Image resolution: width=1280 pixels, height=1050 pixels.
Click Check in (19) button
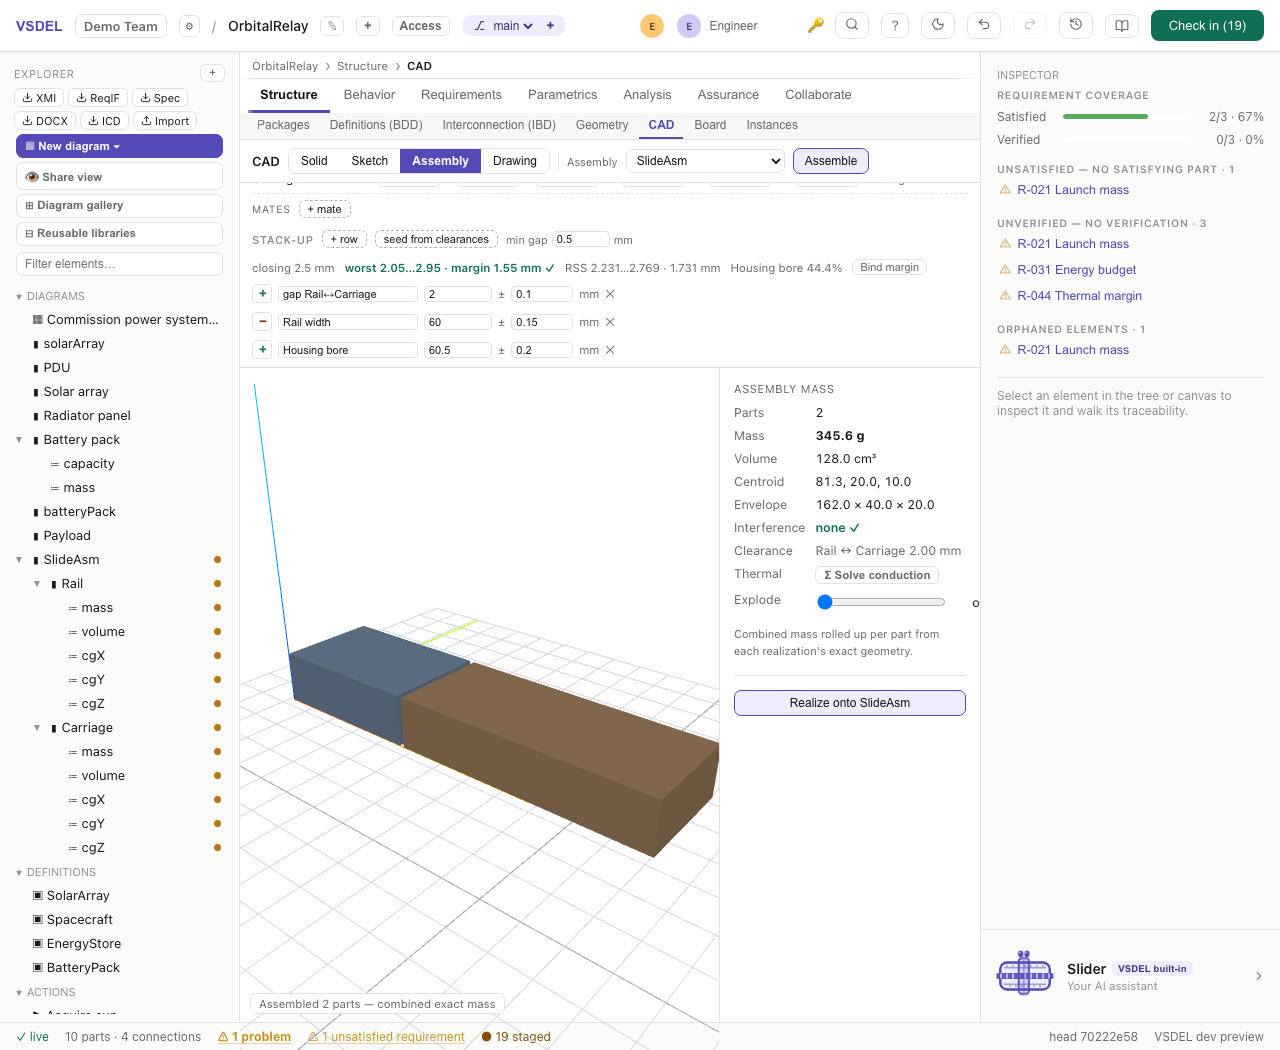coord(1207,26)
